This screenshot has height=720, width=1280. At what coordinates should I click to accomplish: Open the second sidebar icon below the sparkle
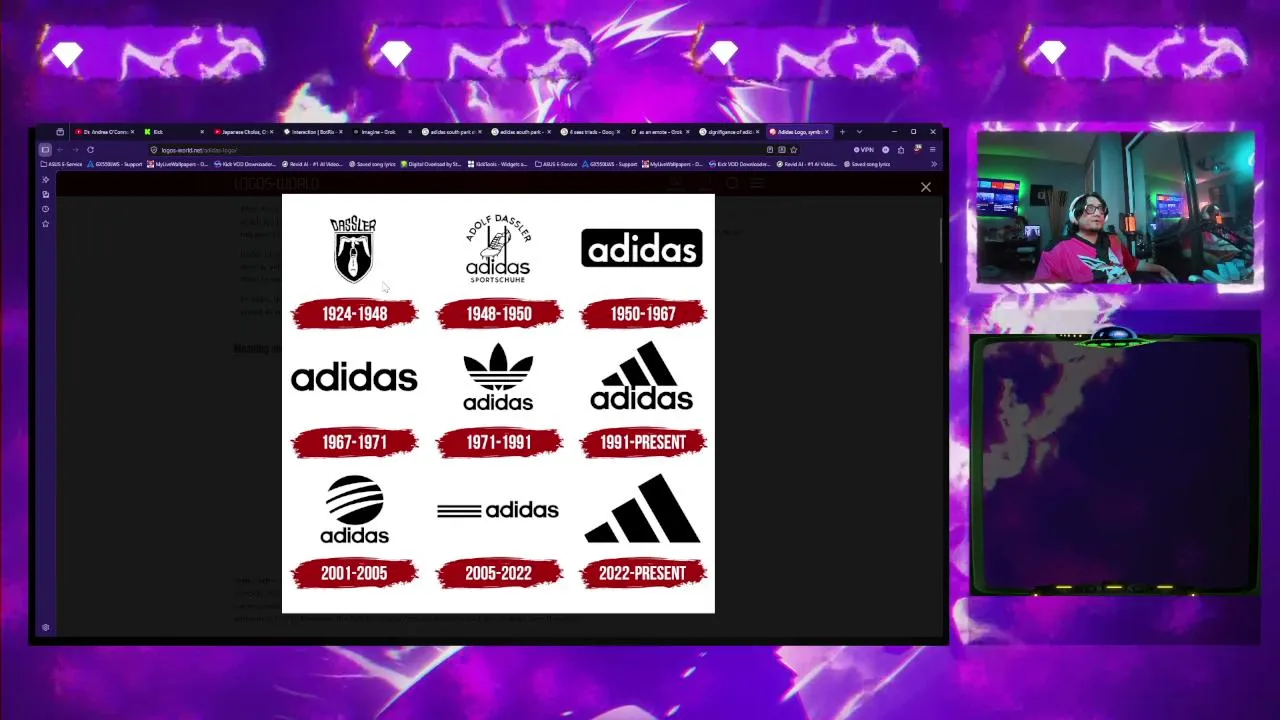point(45,194)
